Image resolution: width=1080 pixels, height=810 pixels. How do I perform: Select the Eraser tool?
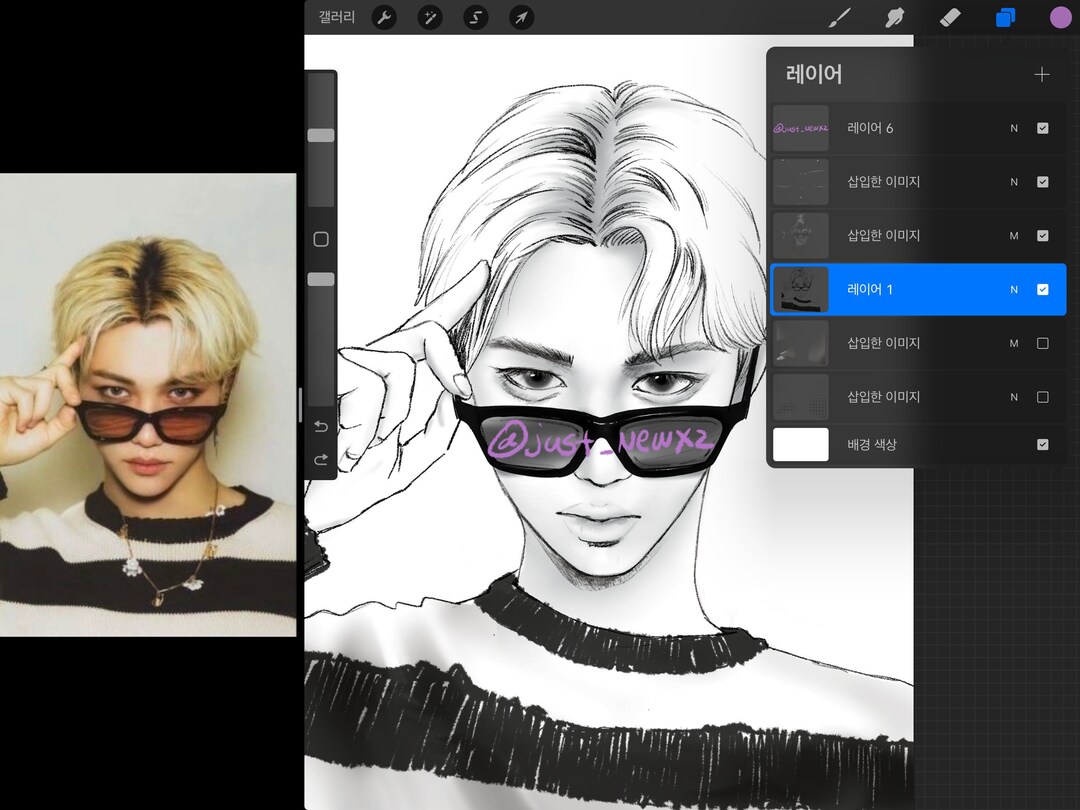(x=949, y=17)
